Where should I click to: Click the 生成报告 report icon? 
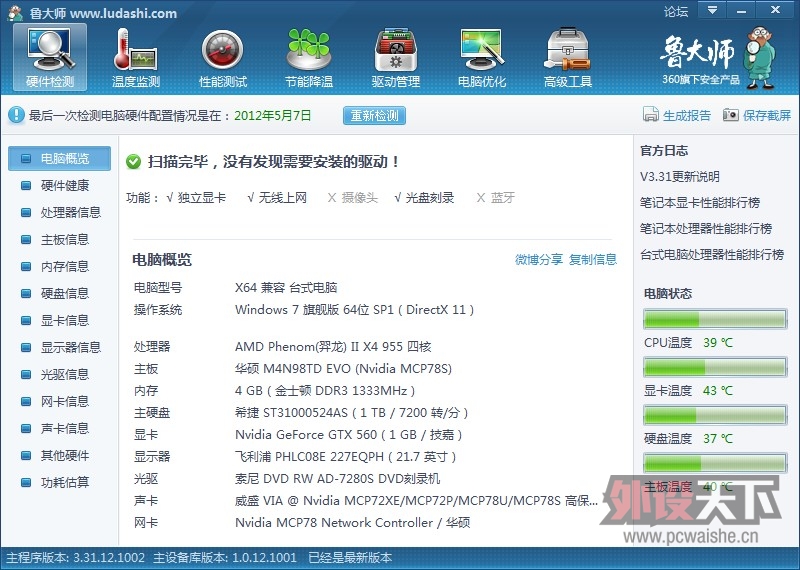pos(651,115)
